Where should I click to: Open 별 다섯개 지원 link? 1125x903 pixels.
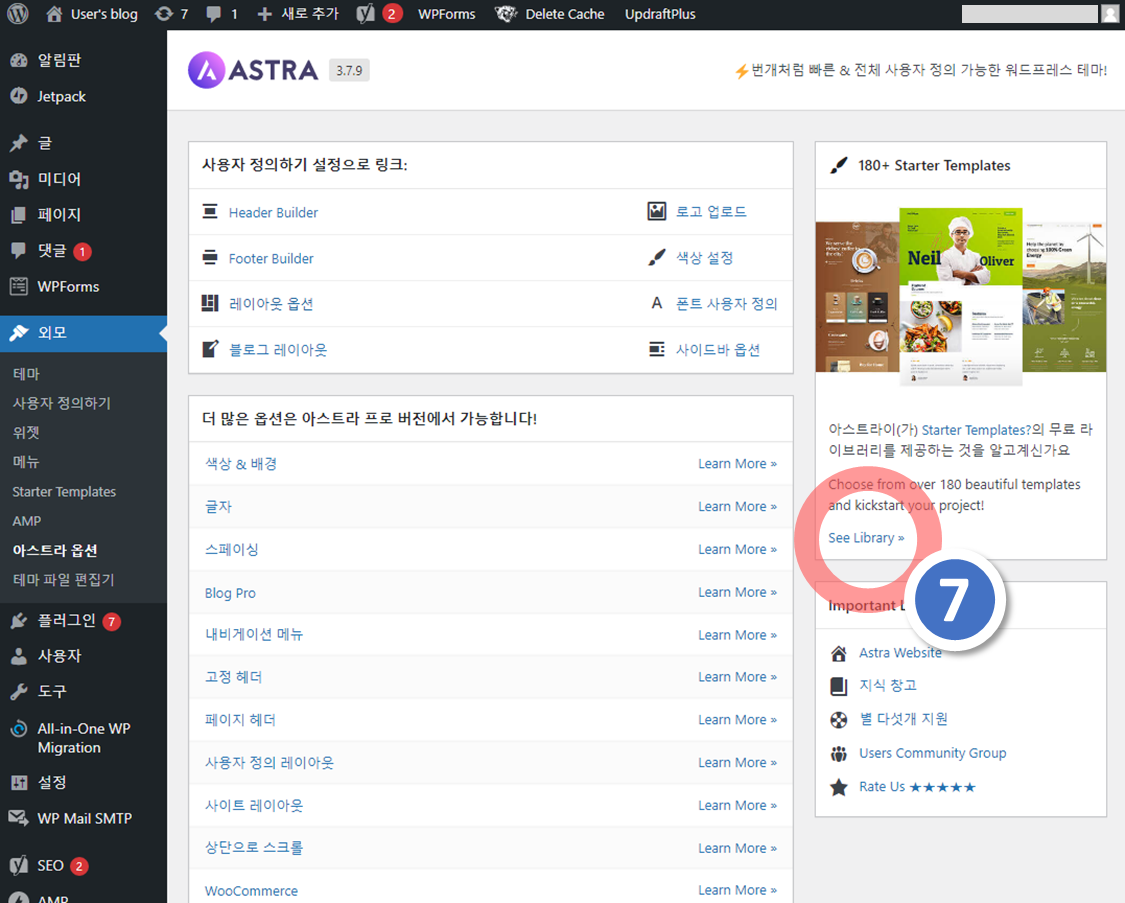pos(903,719)
